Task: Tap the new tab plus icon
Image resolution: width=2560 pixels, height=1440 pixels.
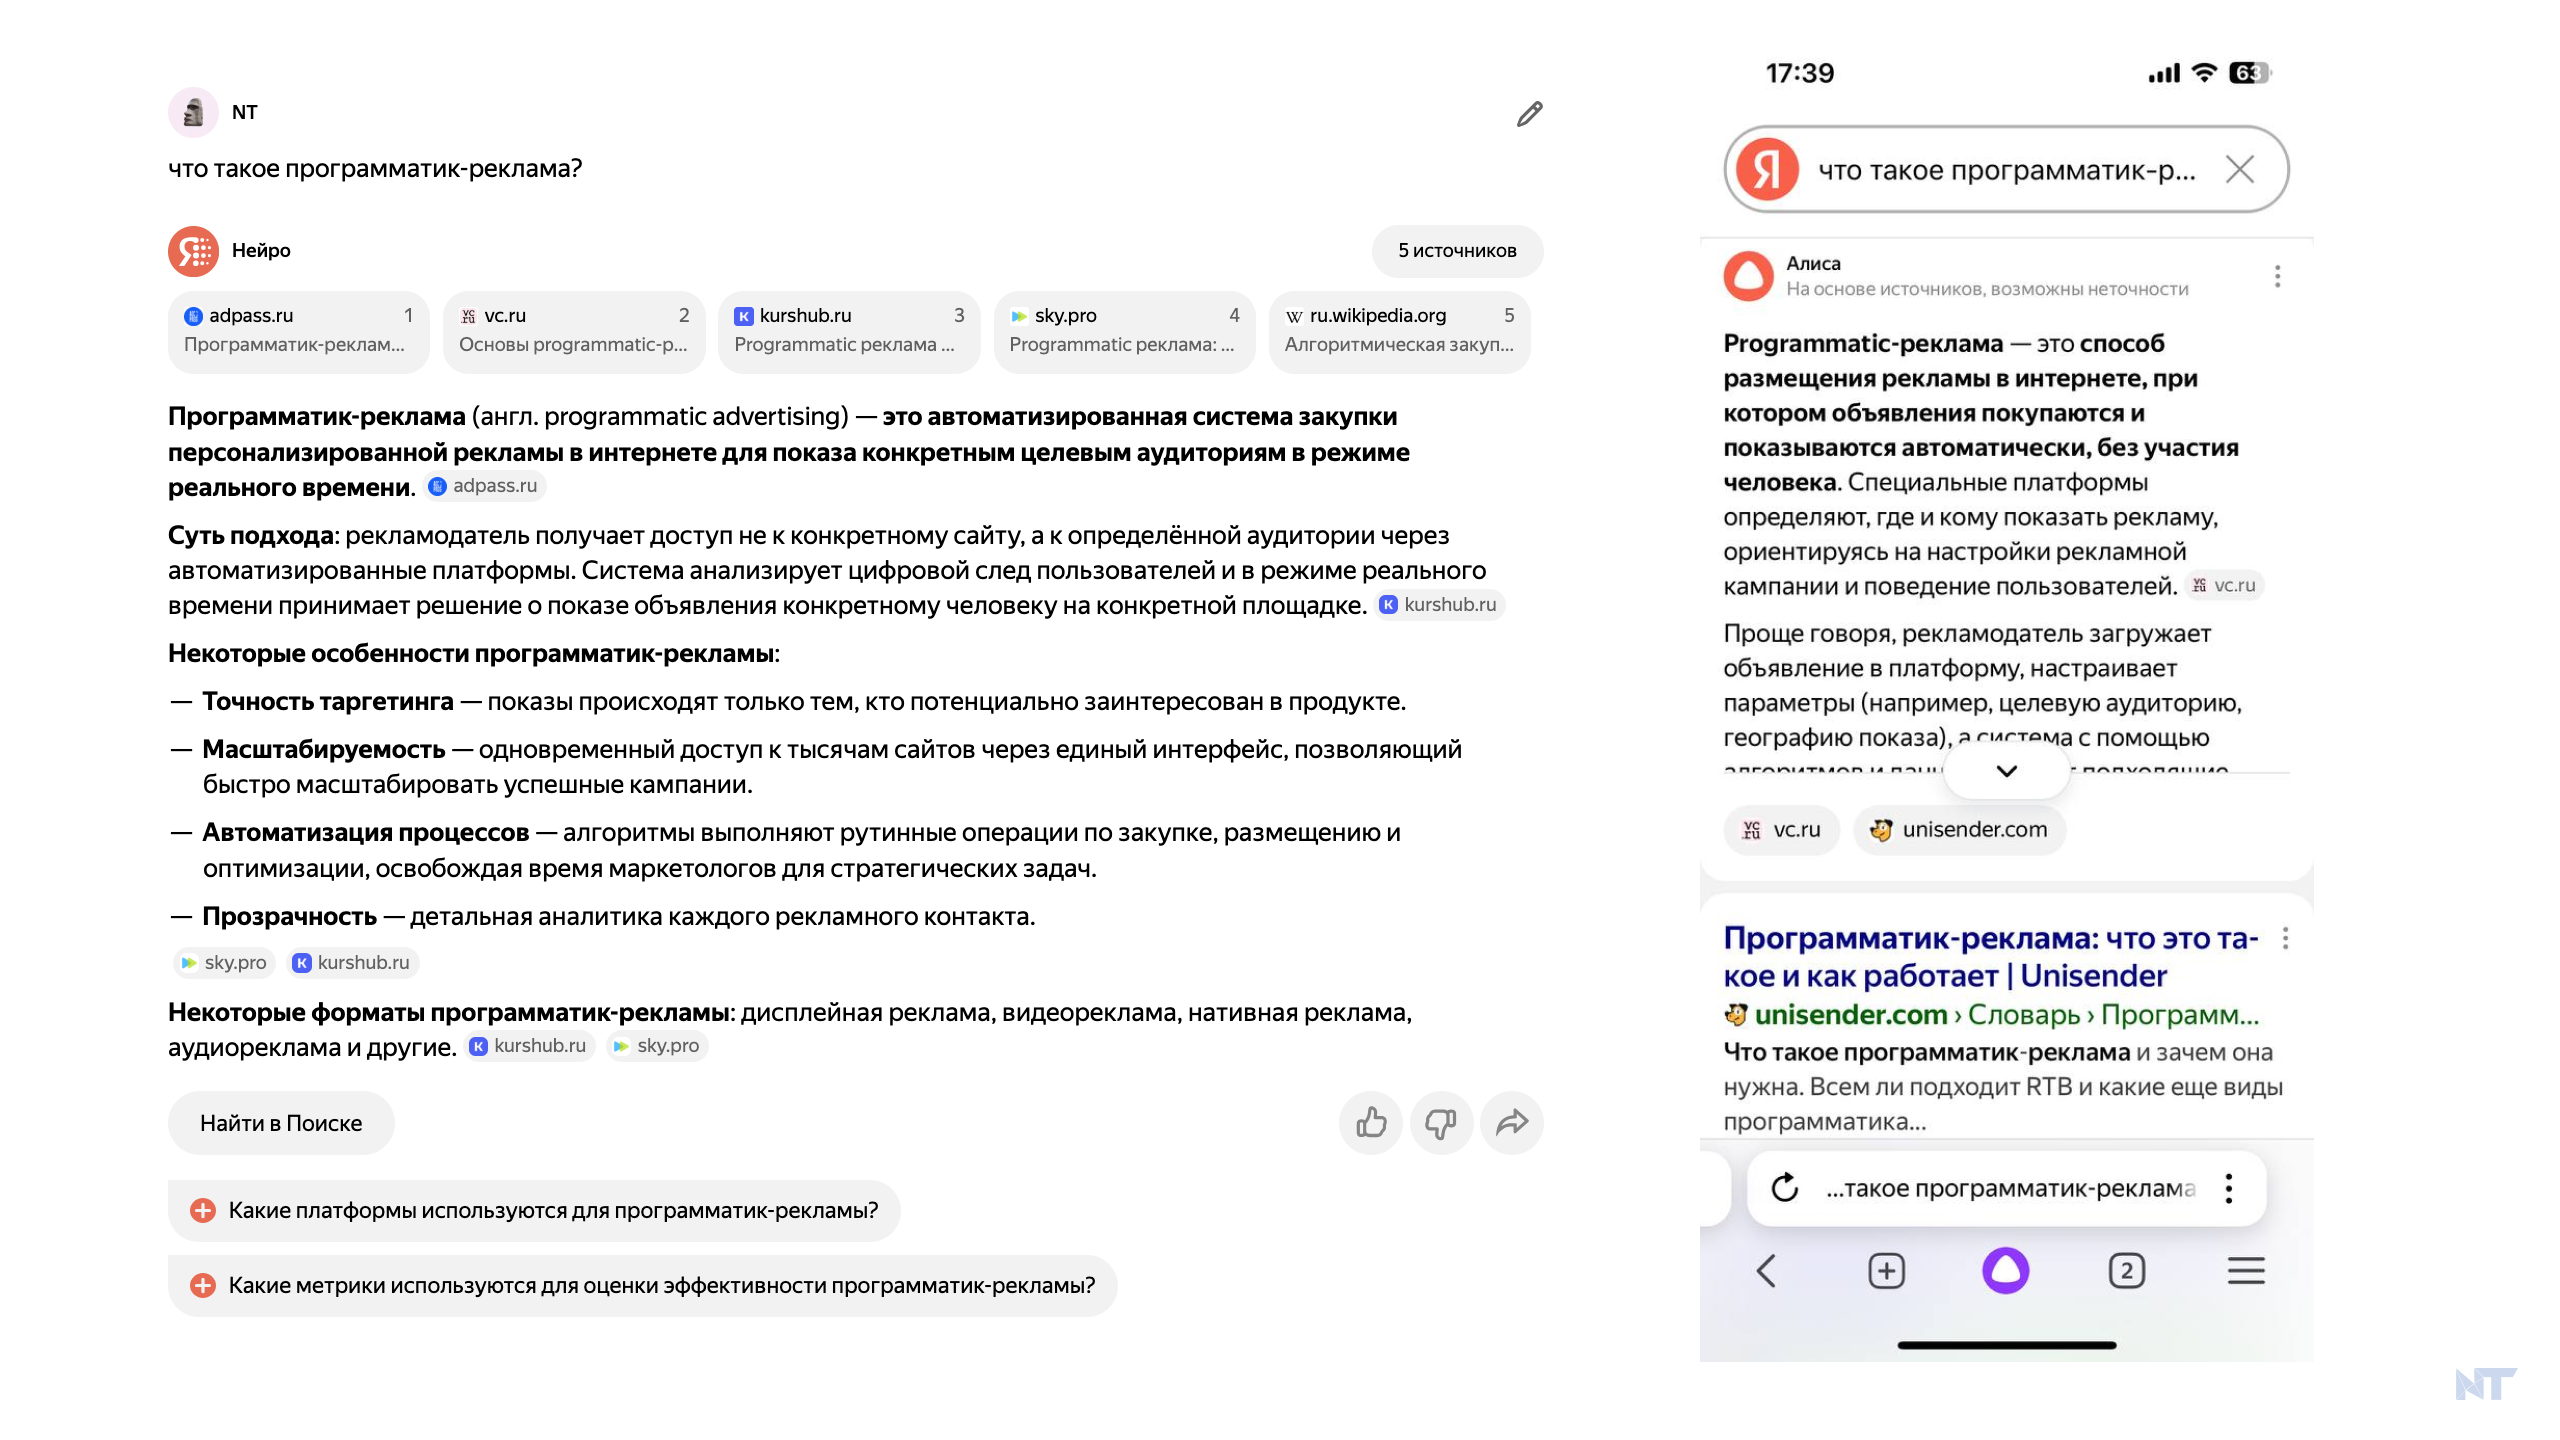Action: pos(1886,1271)
